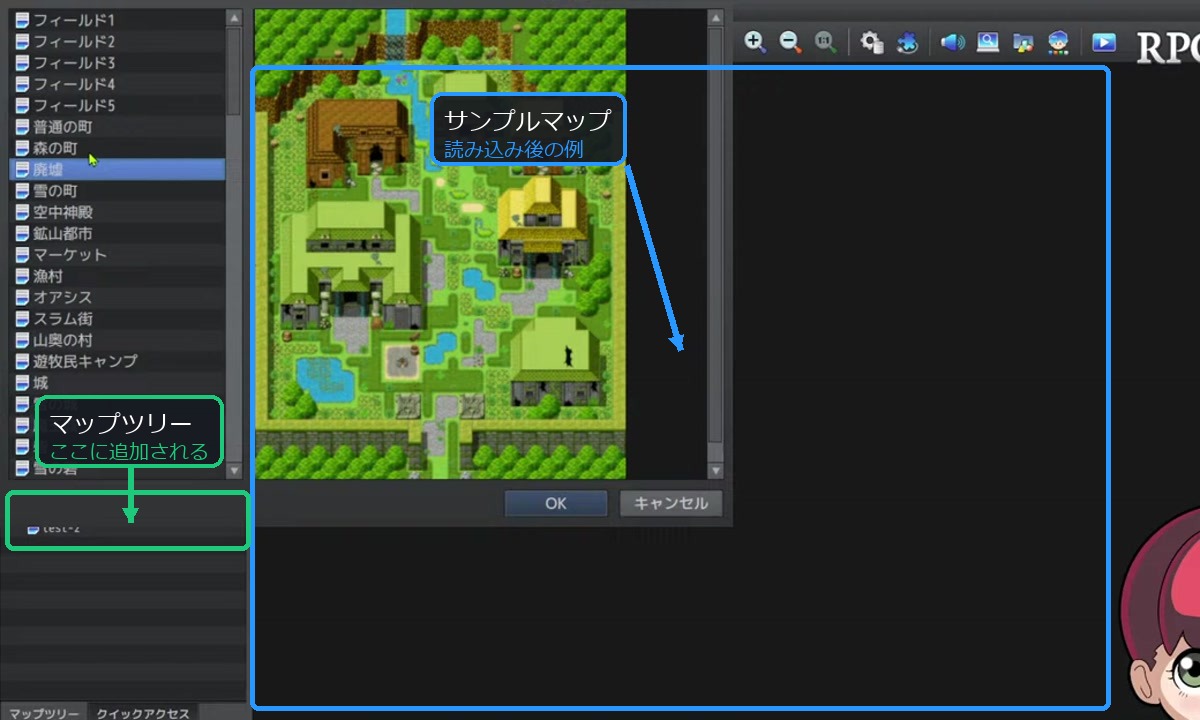Screen dimensions: 1200x720
Task: Click the highlighted 廃墟 entry
Action: pos(117,169)
